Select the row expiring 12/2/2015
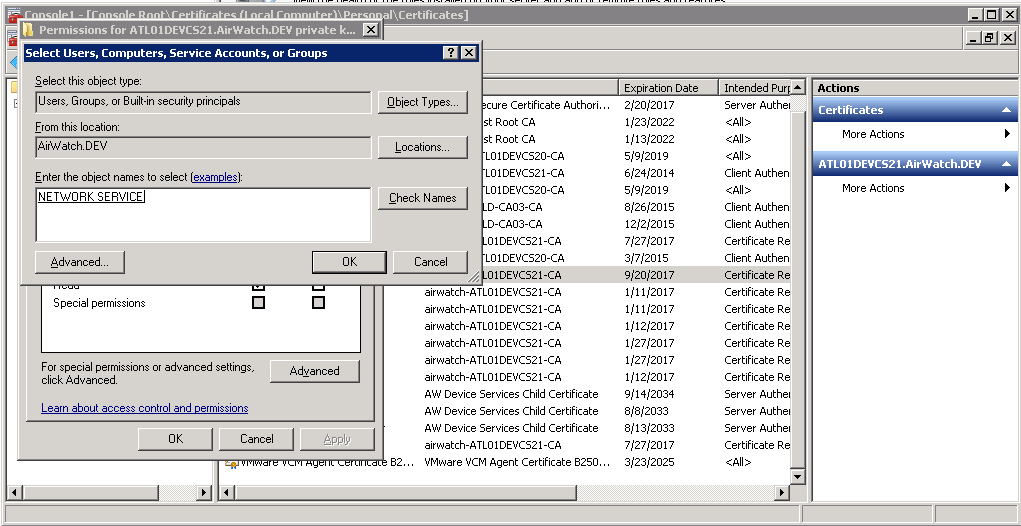The width and height of the screenshot is (1021, 526). click(637, 224)
